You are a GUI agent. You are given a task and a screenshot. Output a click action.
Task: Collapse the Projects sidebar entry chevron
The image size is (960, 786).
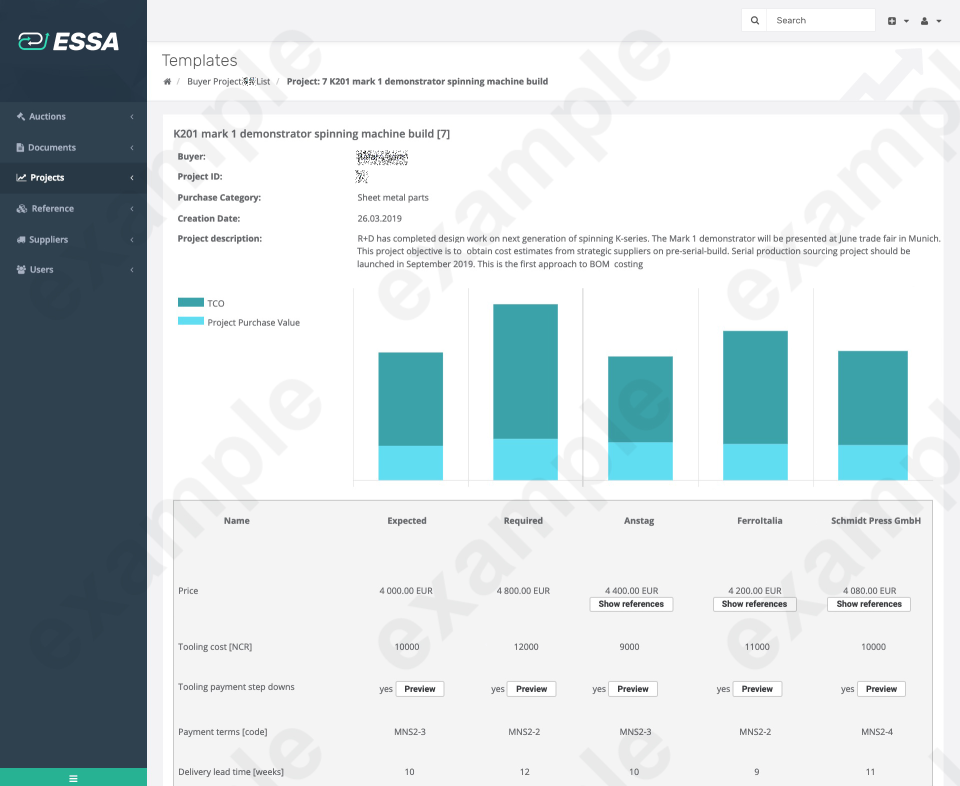pos(131,177)
